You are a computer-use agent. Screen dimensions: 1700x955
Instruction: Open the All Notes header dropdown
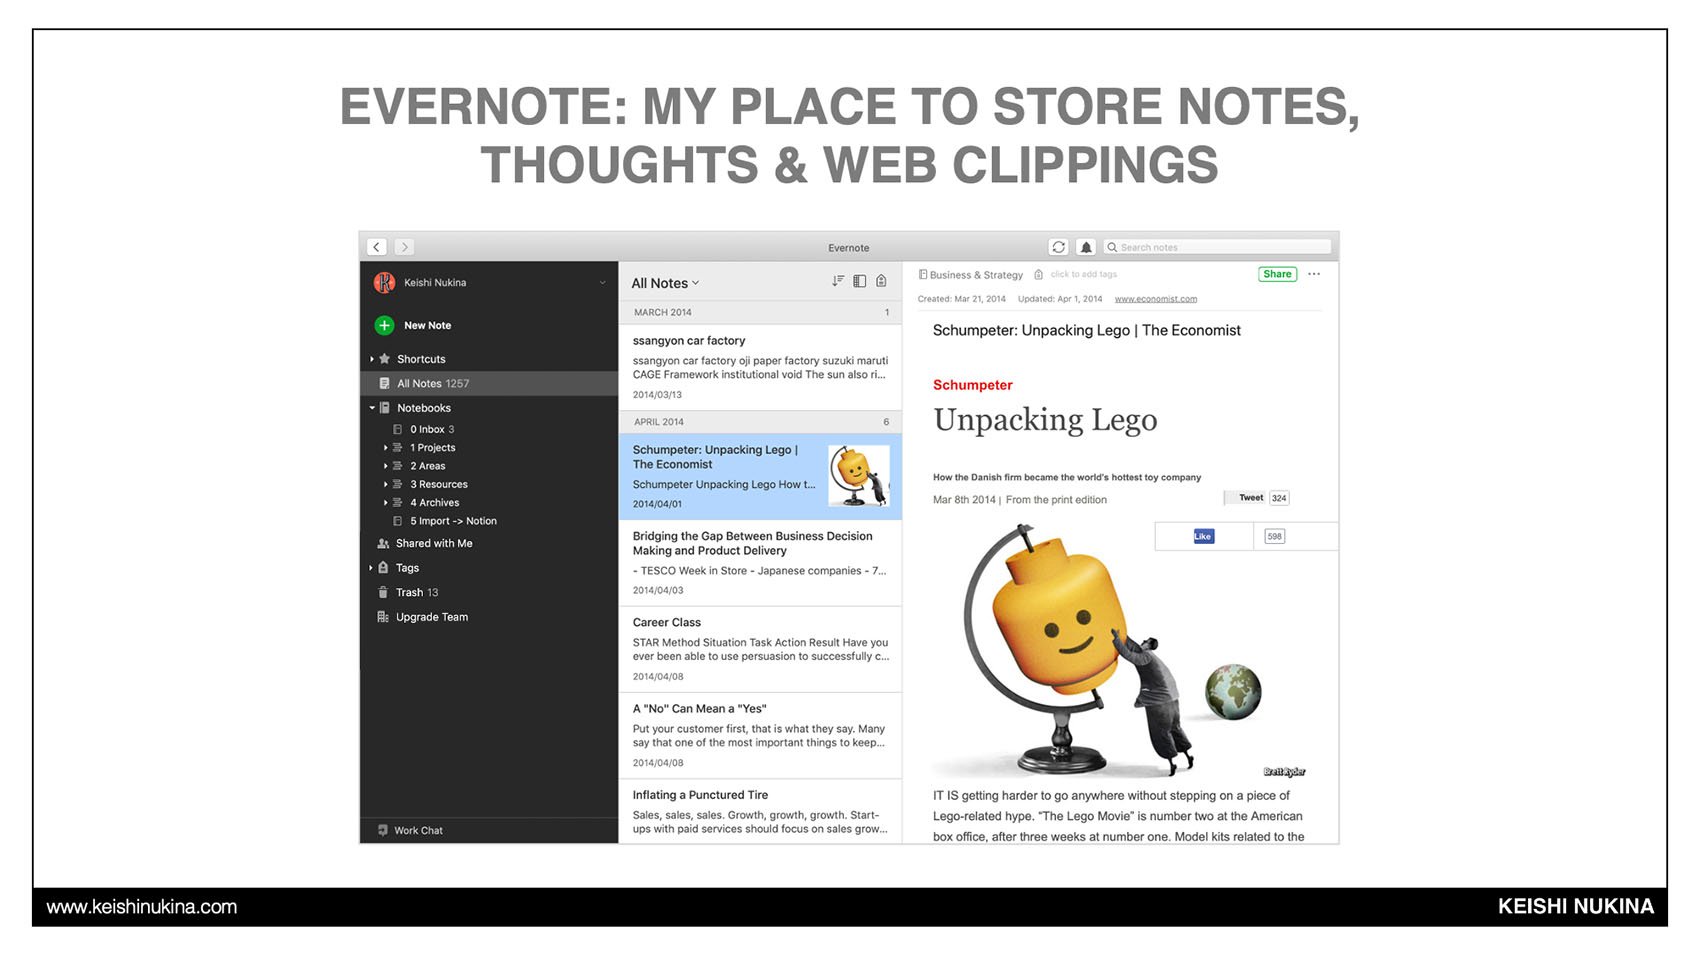(665, 283)
